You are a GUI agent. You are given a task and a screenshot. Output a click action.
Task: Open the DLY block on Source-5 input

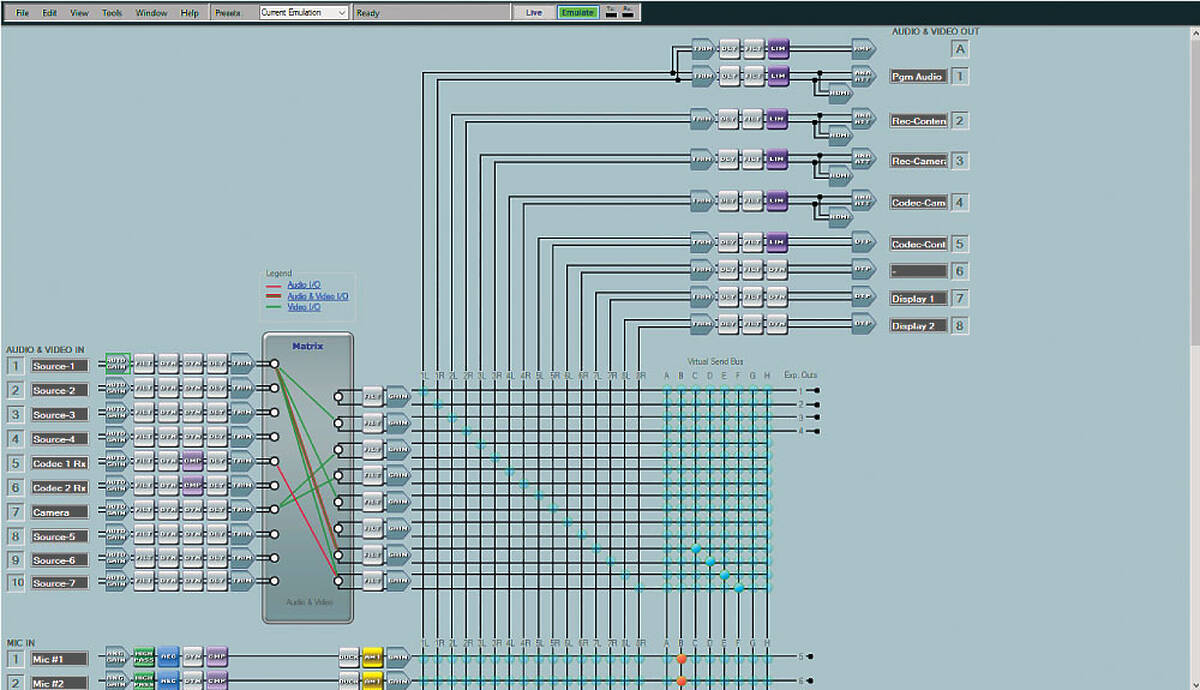pos(217,535)
